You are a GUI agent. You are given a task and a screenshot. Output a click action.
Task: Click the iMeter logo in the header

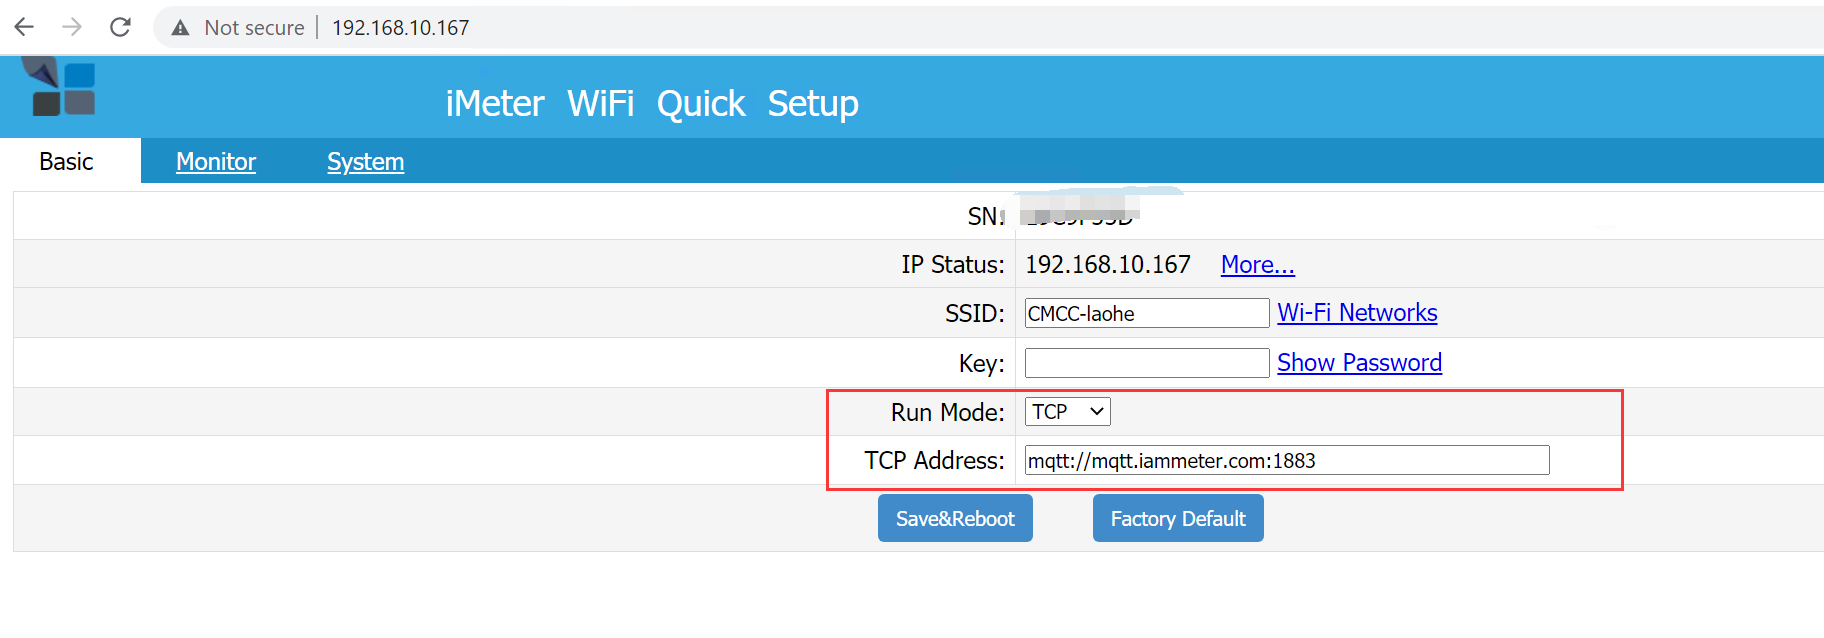60,87
